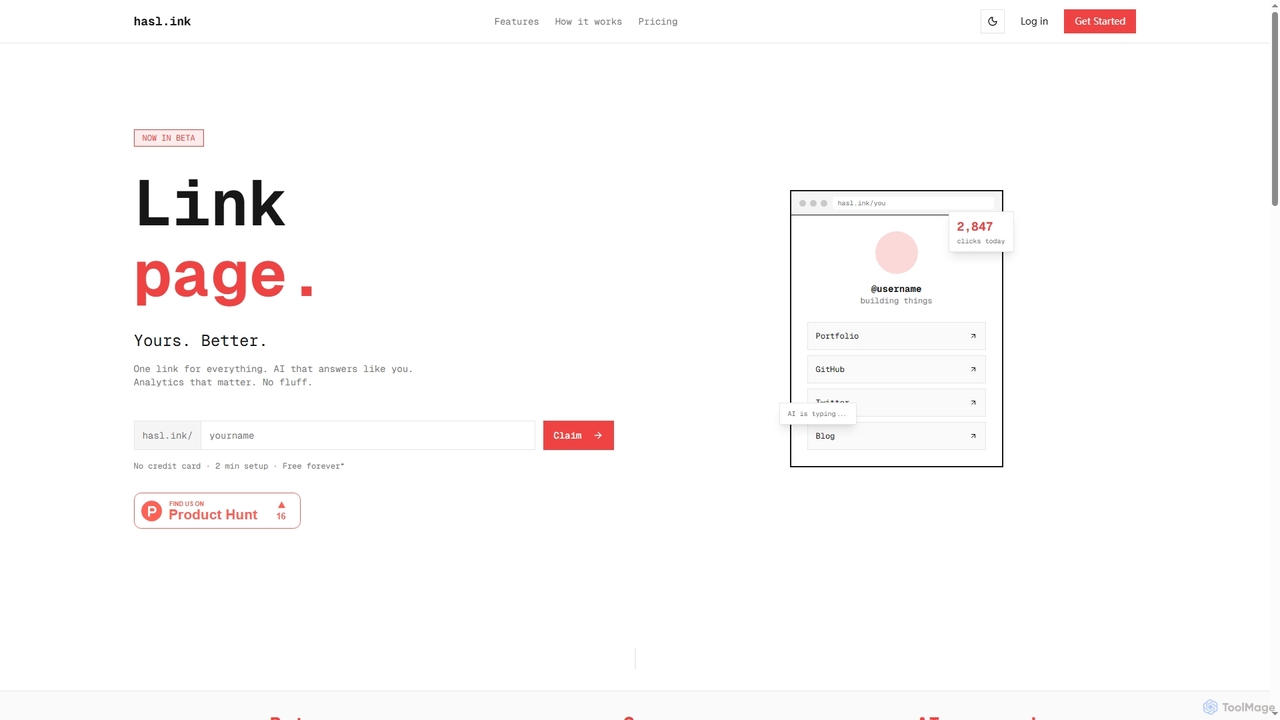This screenshot has width=1280, height=720.
Task: Open the Product Hunt badge
Action: point(217,511)
